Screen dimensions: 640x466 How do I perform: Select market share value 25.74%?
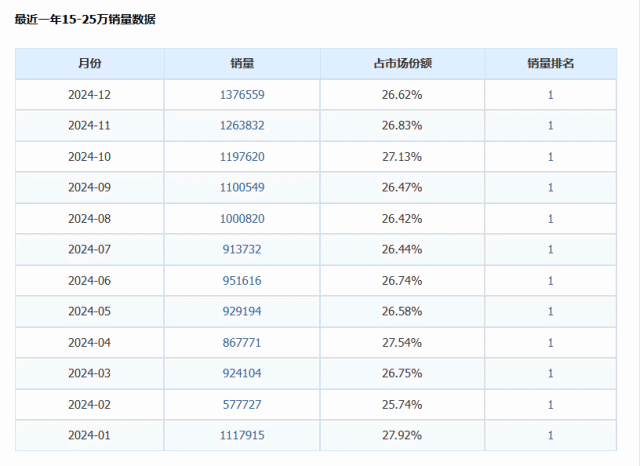click(402, 404)
